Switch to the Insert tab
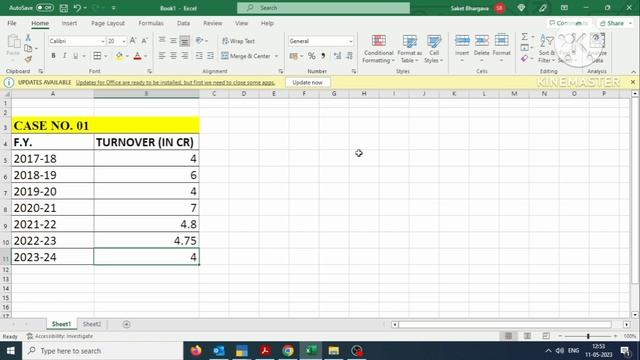 coord(69,23)
